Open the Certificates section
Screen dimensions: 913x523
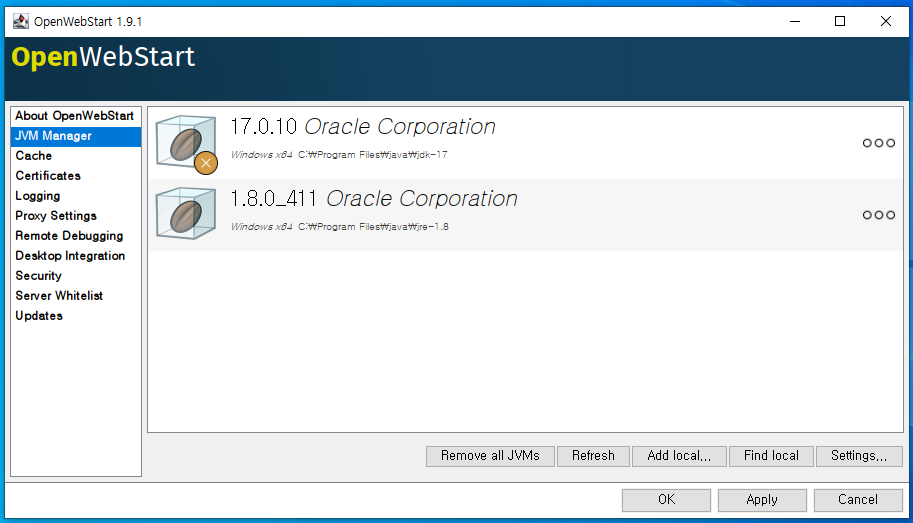(x=76, y=176)
